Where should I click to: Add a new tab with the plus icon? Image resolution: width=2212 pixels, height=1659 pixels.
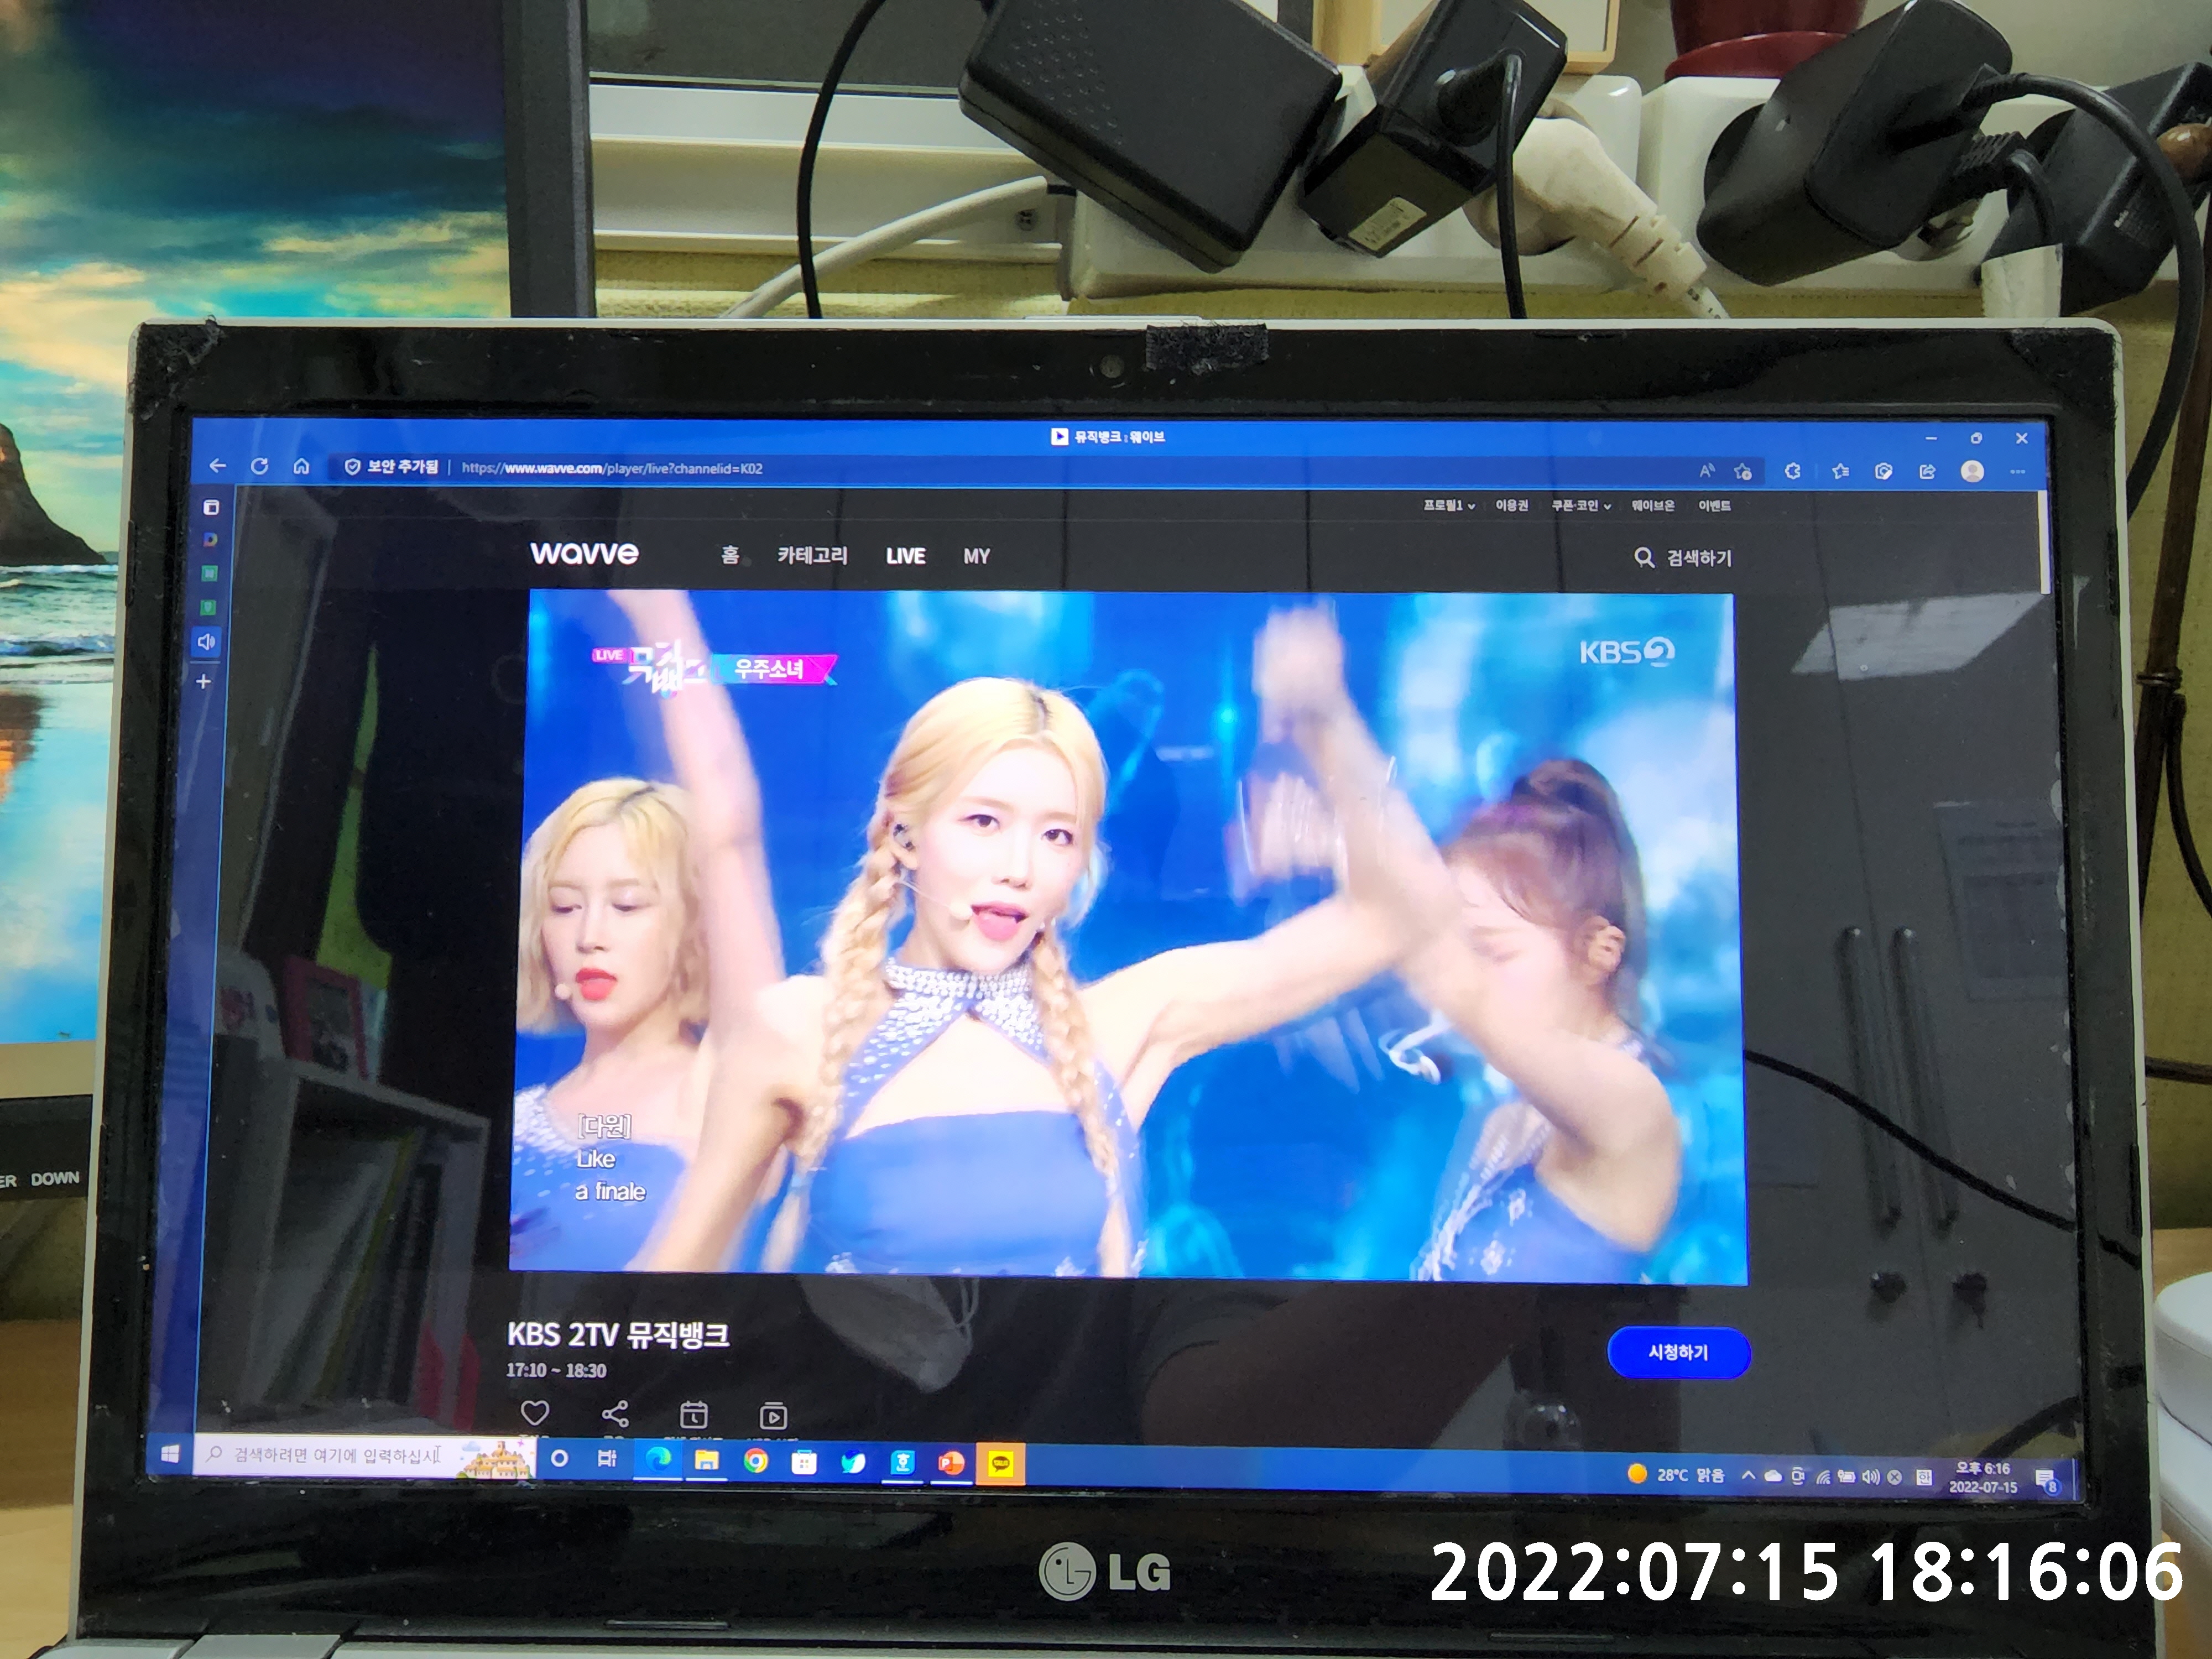203,681
